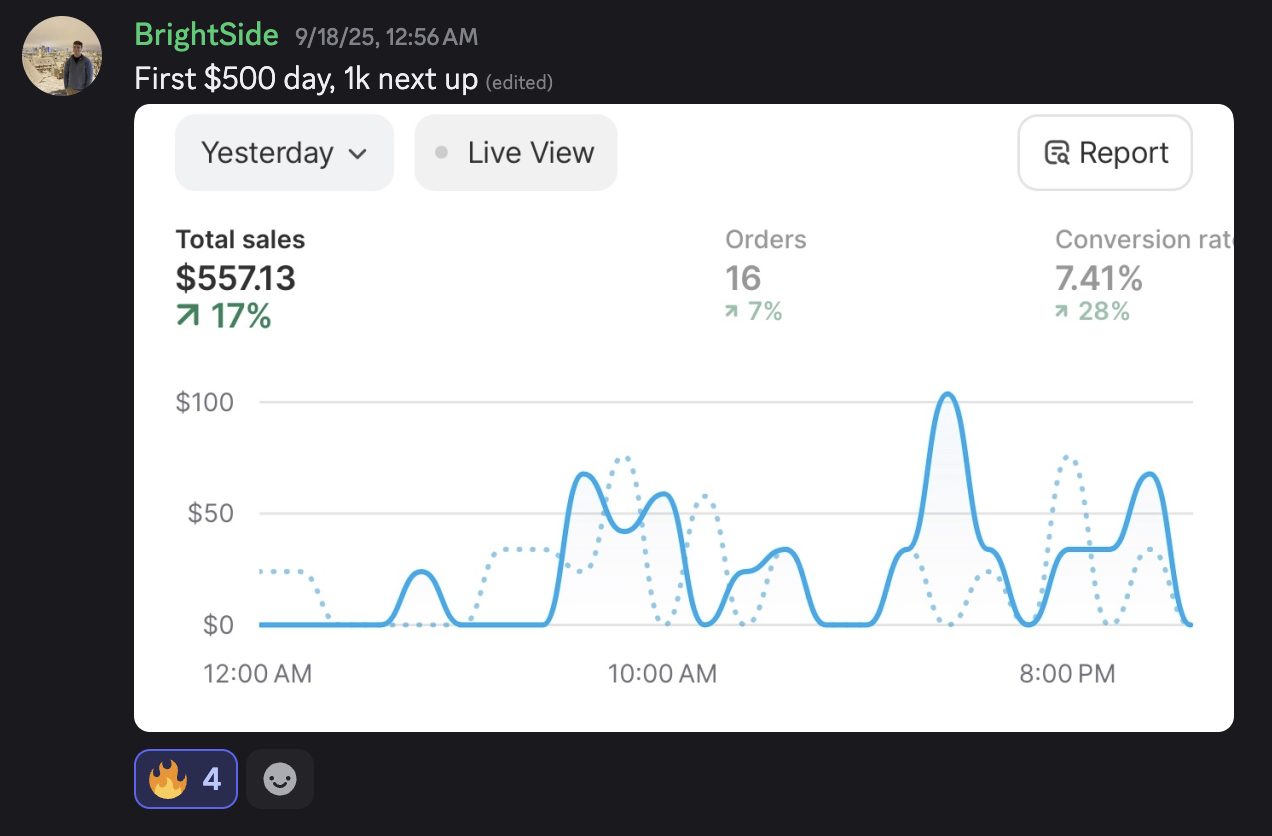Open BrightSide's profile avatar
Image resolution: width=1272 pixels, height=836 pixels.
click(x=62, y=56)
